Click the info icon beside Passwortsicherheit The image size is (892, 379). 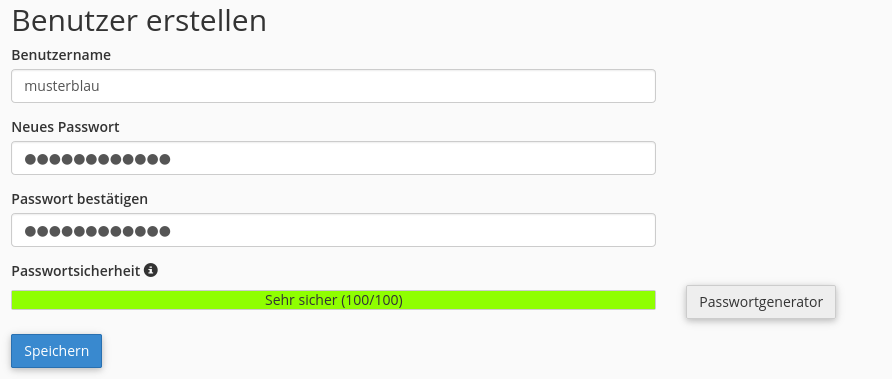151,270
